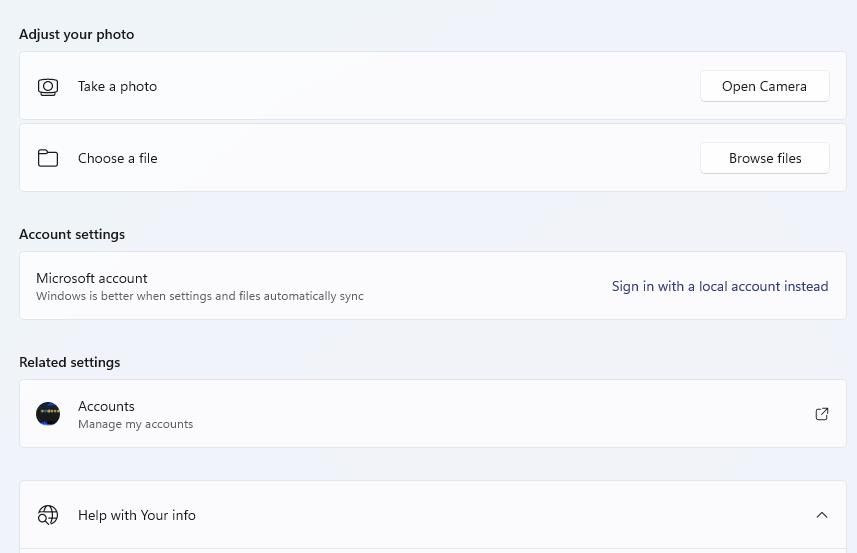Collapse the Help with Your info section

pos(822,515)
